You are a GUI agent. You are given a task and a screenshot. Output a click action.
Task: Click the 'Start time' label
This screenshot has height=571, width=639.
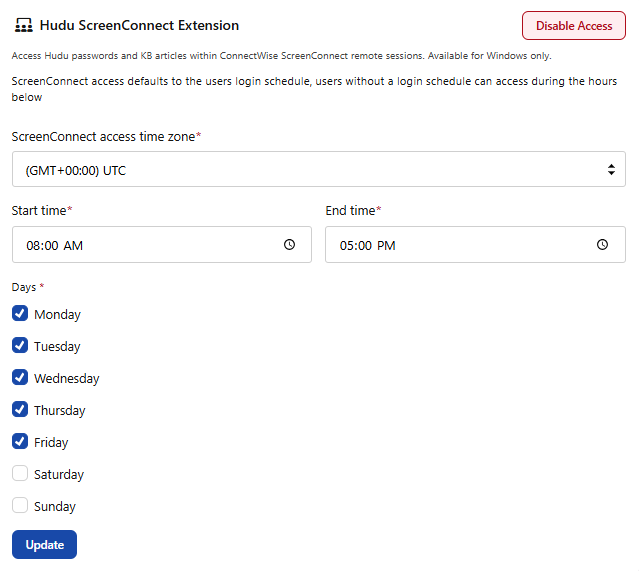pyautogui.click(x=39, y=210)
